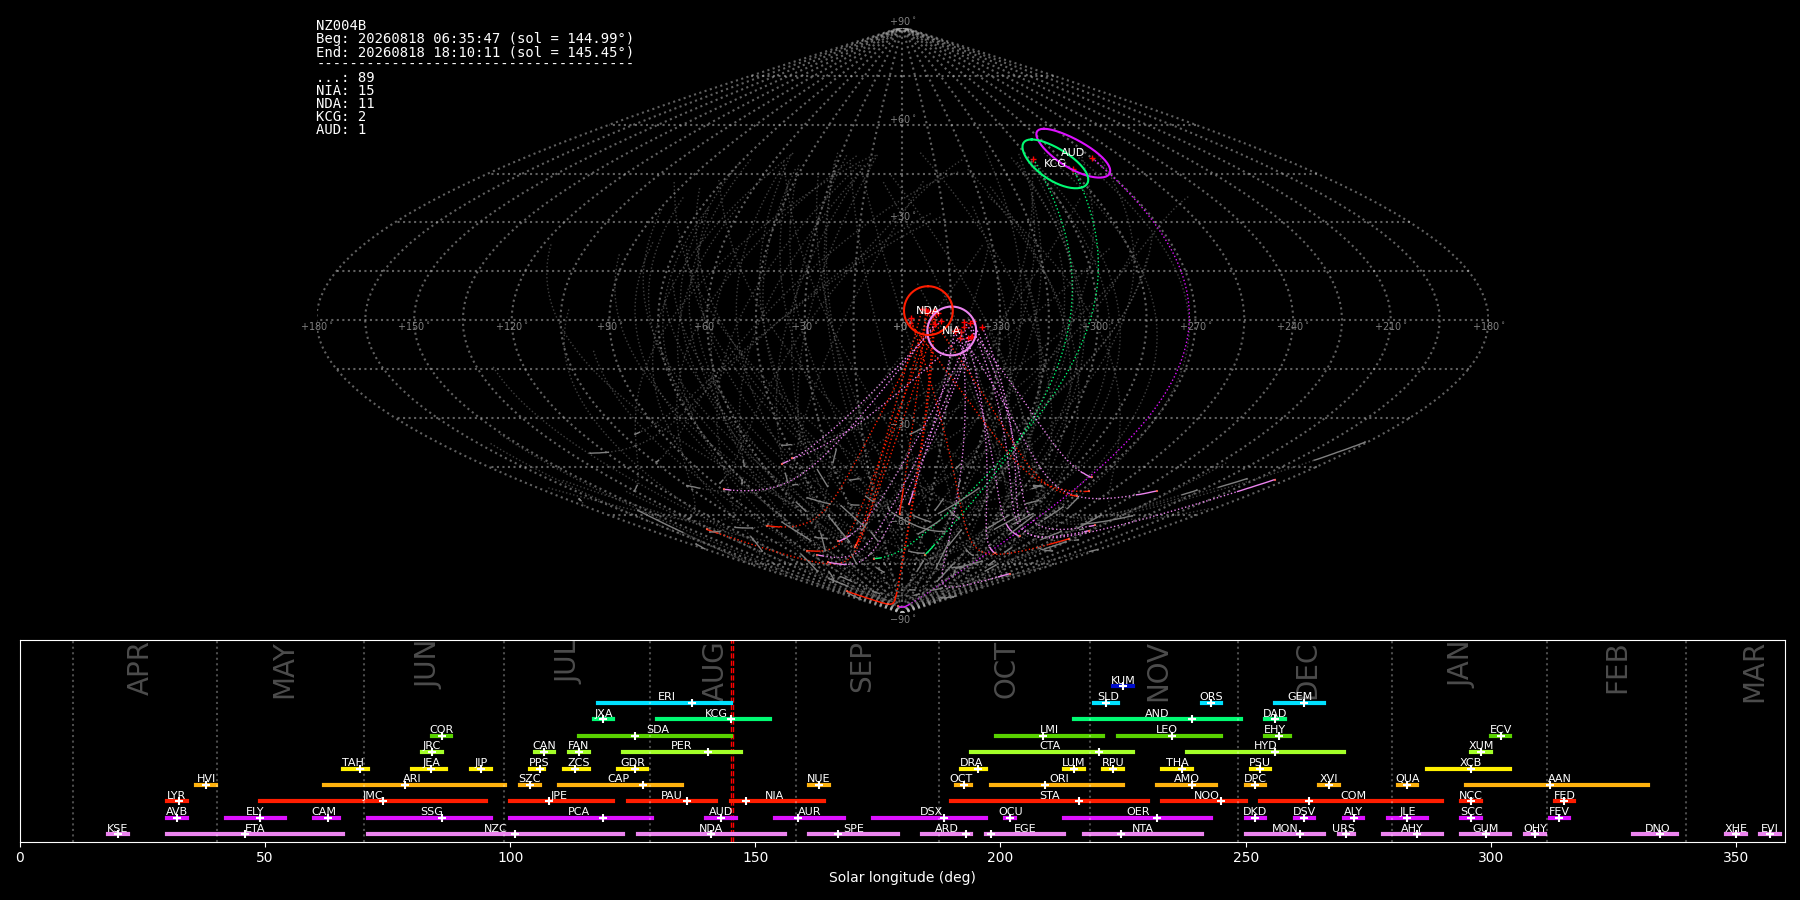Screen dimensions: 1800x900
Task: Click the +120 longitude label on the map
Action: tap(509, 327)
